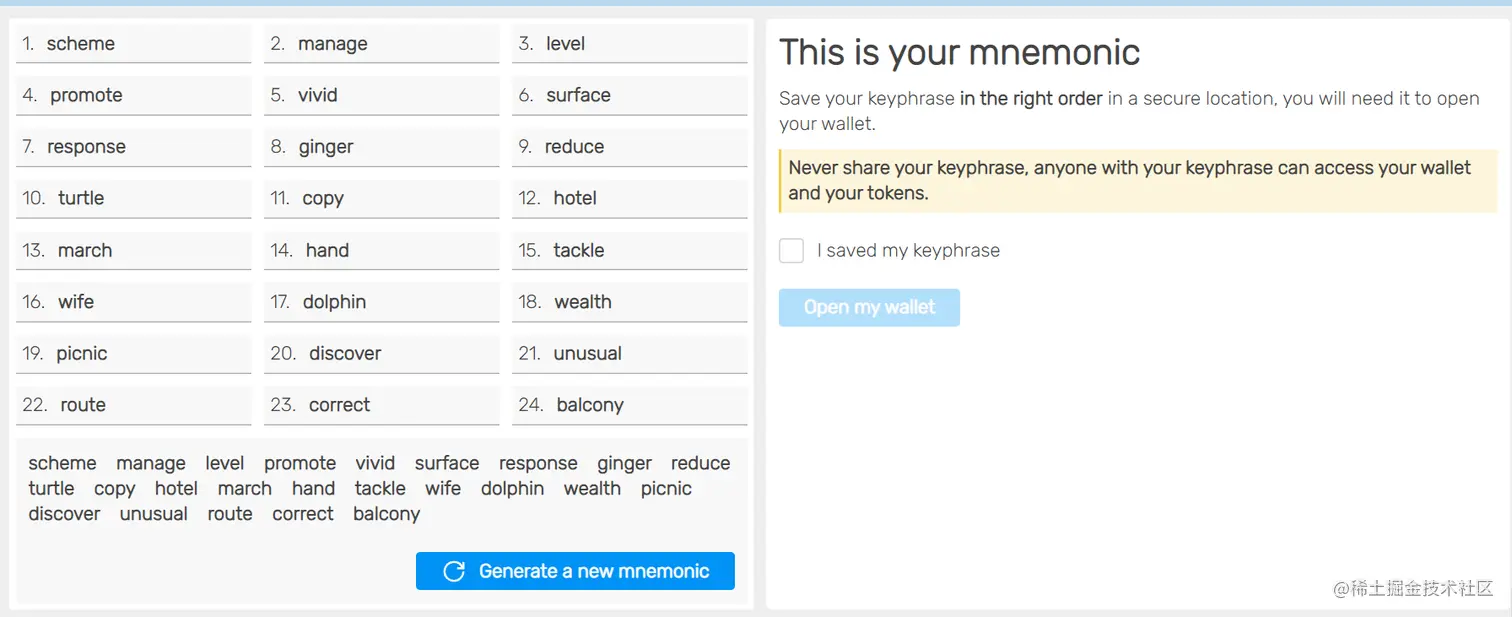Click the 'Generate a new mnemonic' button
Viewport: 1512px width, 617px height.
[x=575, y=571]
